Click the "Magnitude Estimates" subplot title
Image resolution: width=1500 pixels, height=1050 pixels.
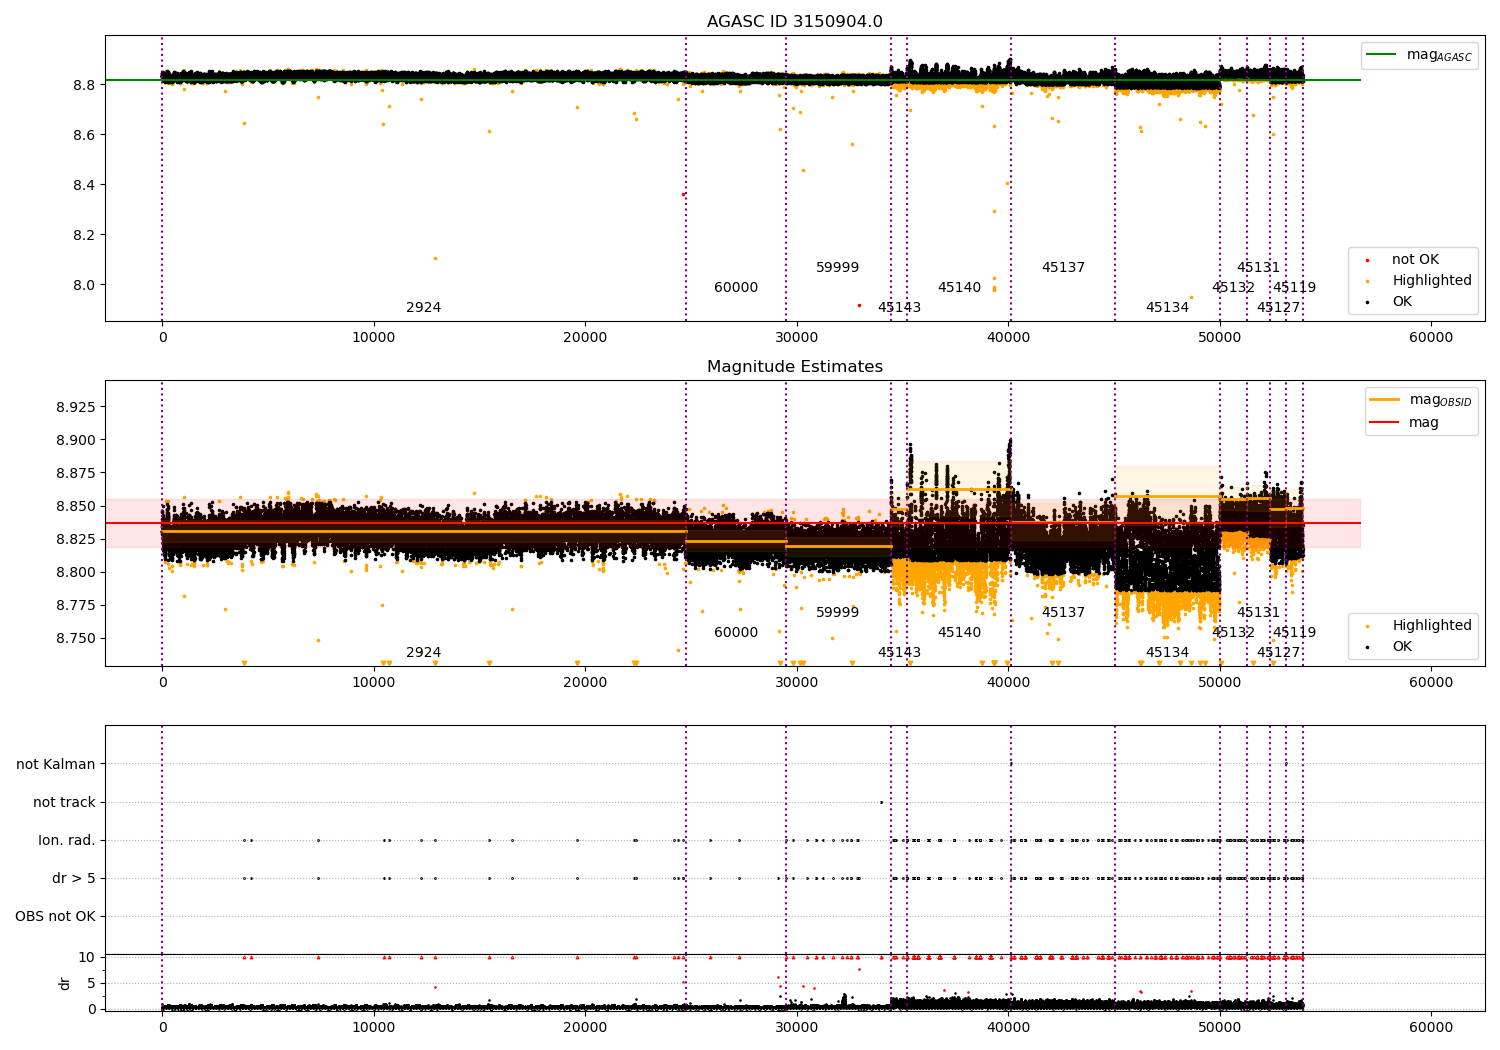[x=794, y=367]
